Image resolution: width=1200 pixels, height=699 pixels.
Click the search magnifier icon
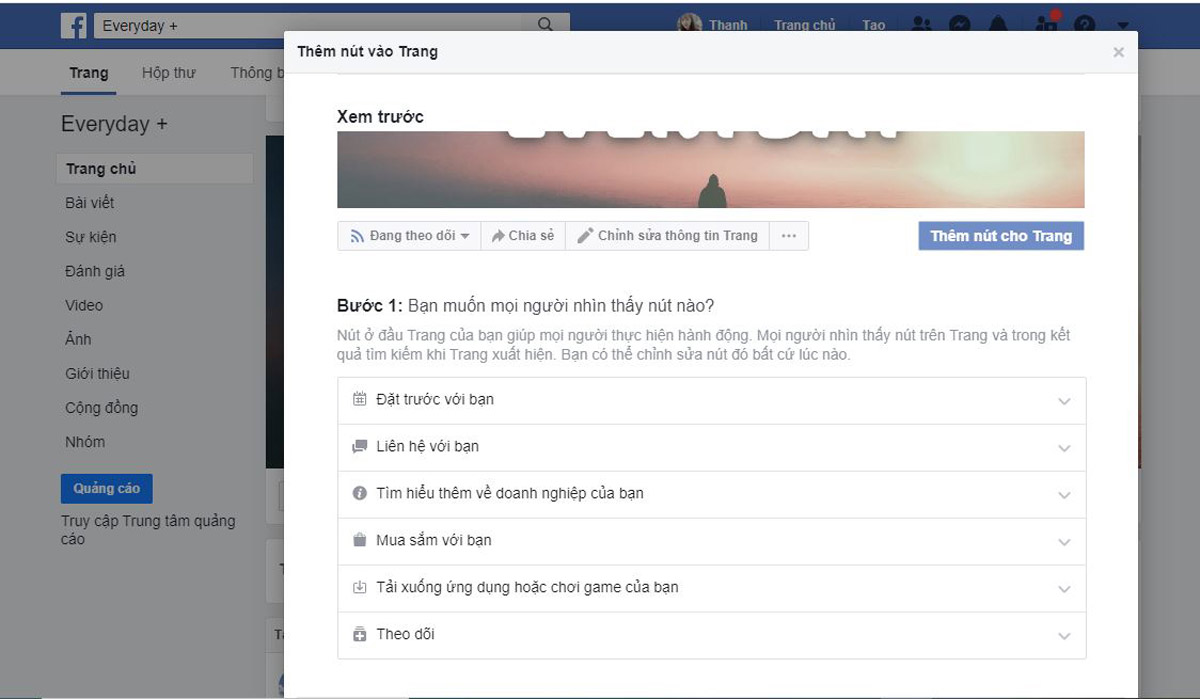545,25
